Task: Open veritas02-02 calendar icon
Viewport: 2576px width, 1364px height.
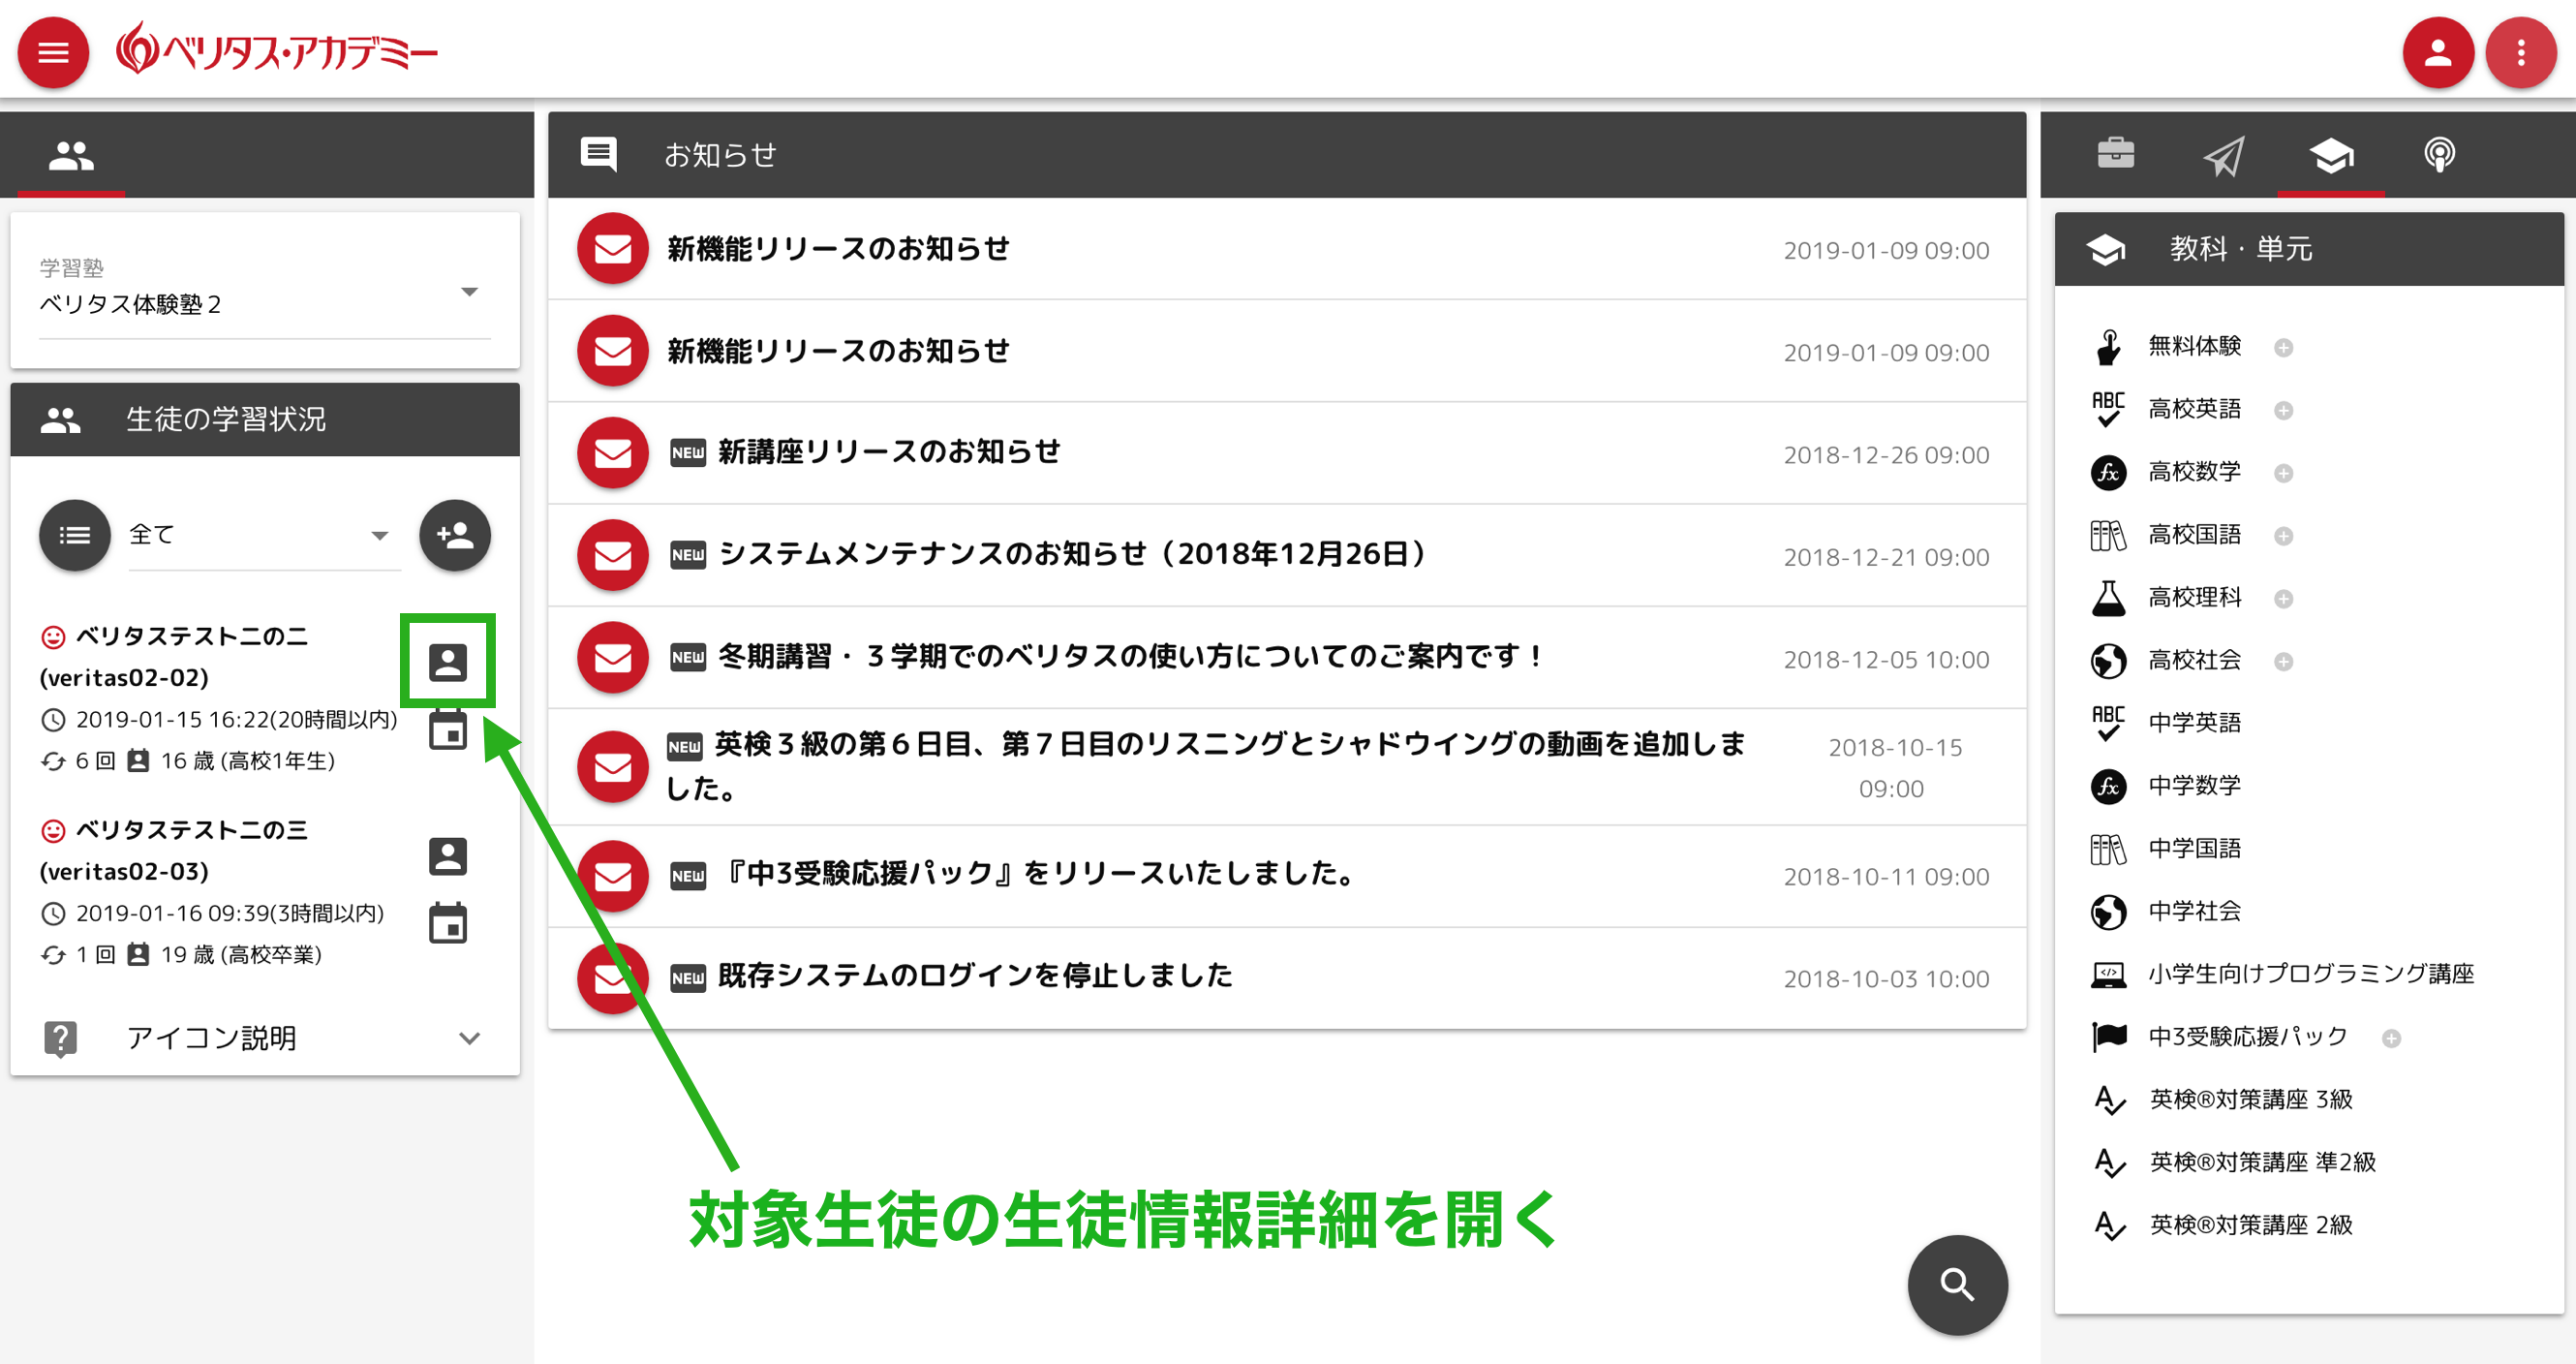Action: (447, 730)
